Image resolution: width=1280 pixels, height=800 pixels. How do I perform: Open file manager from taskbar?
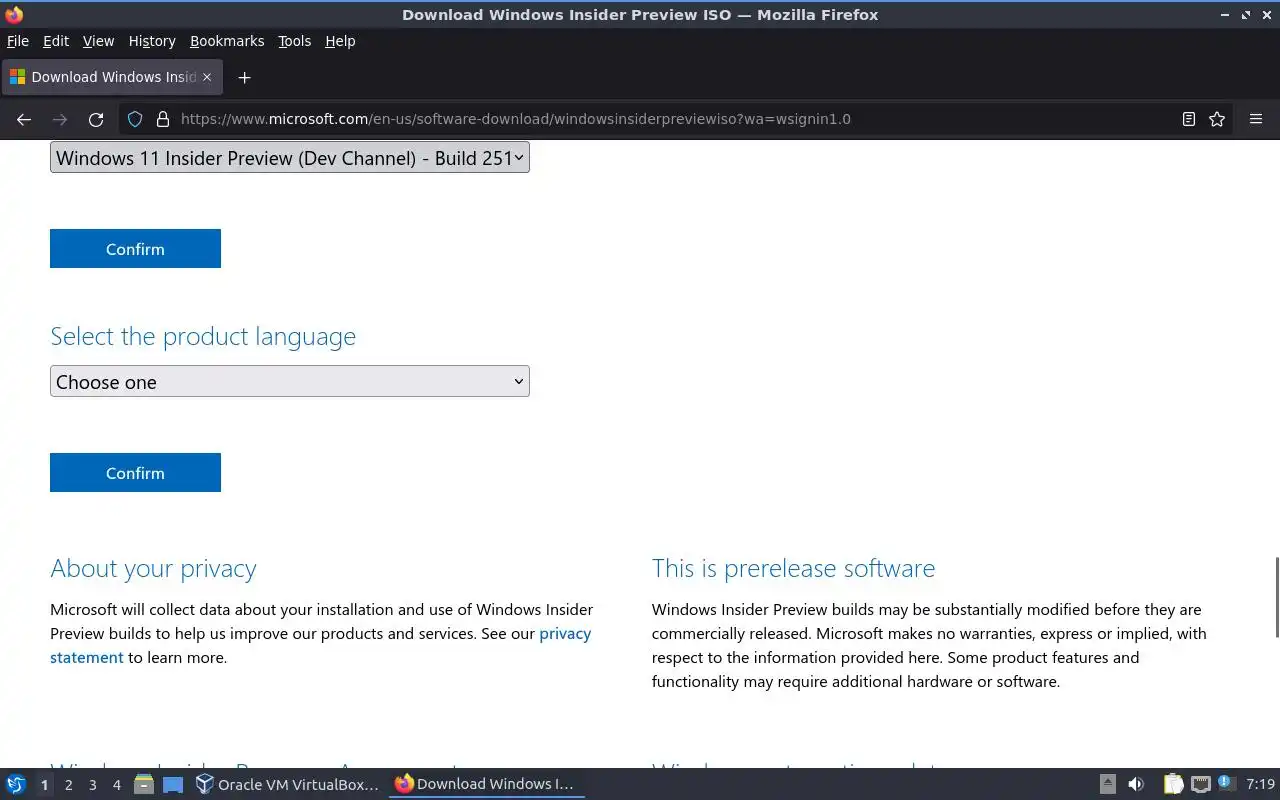click(144, 785)
